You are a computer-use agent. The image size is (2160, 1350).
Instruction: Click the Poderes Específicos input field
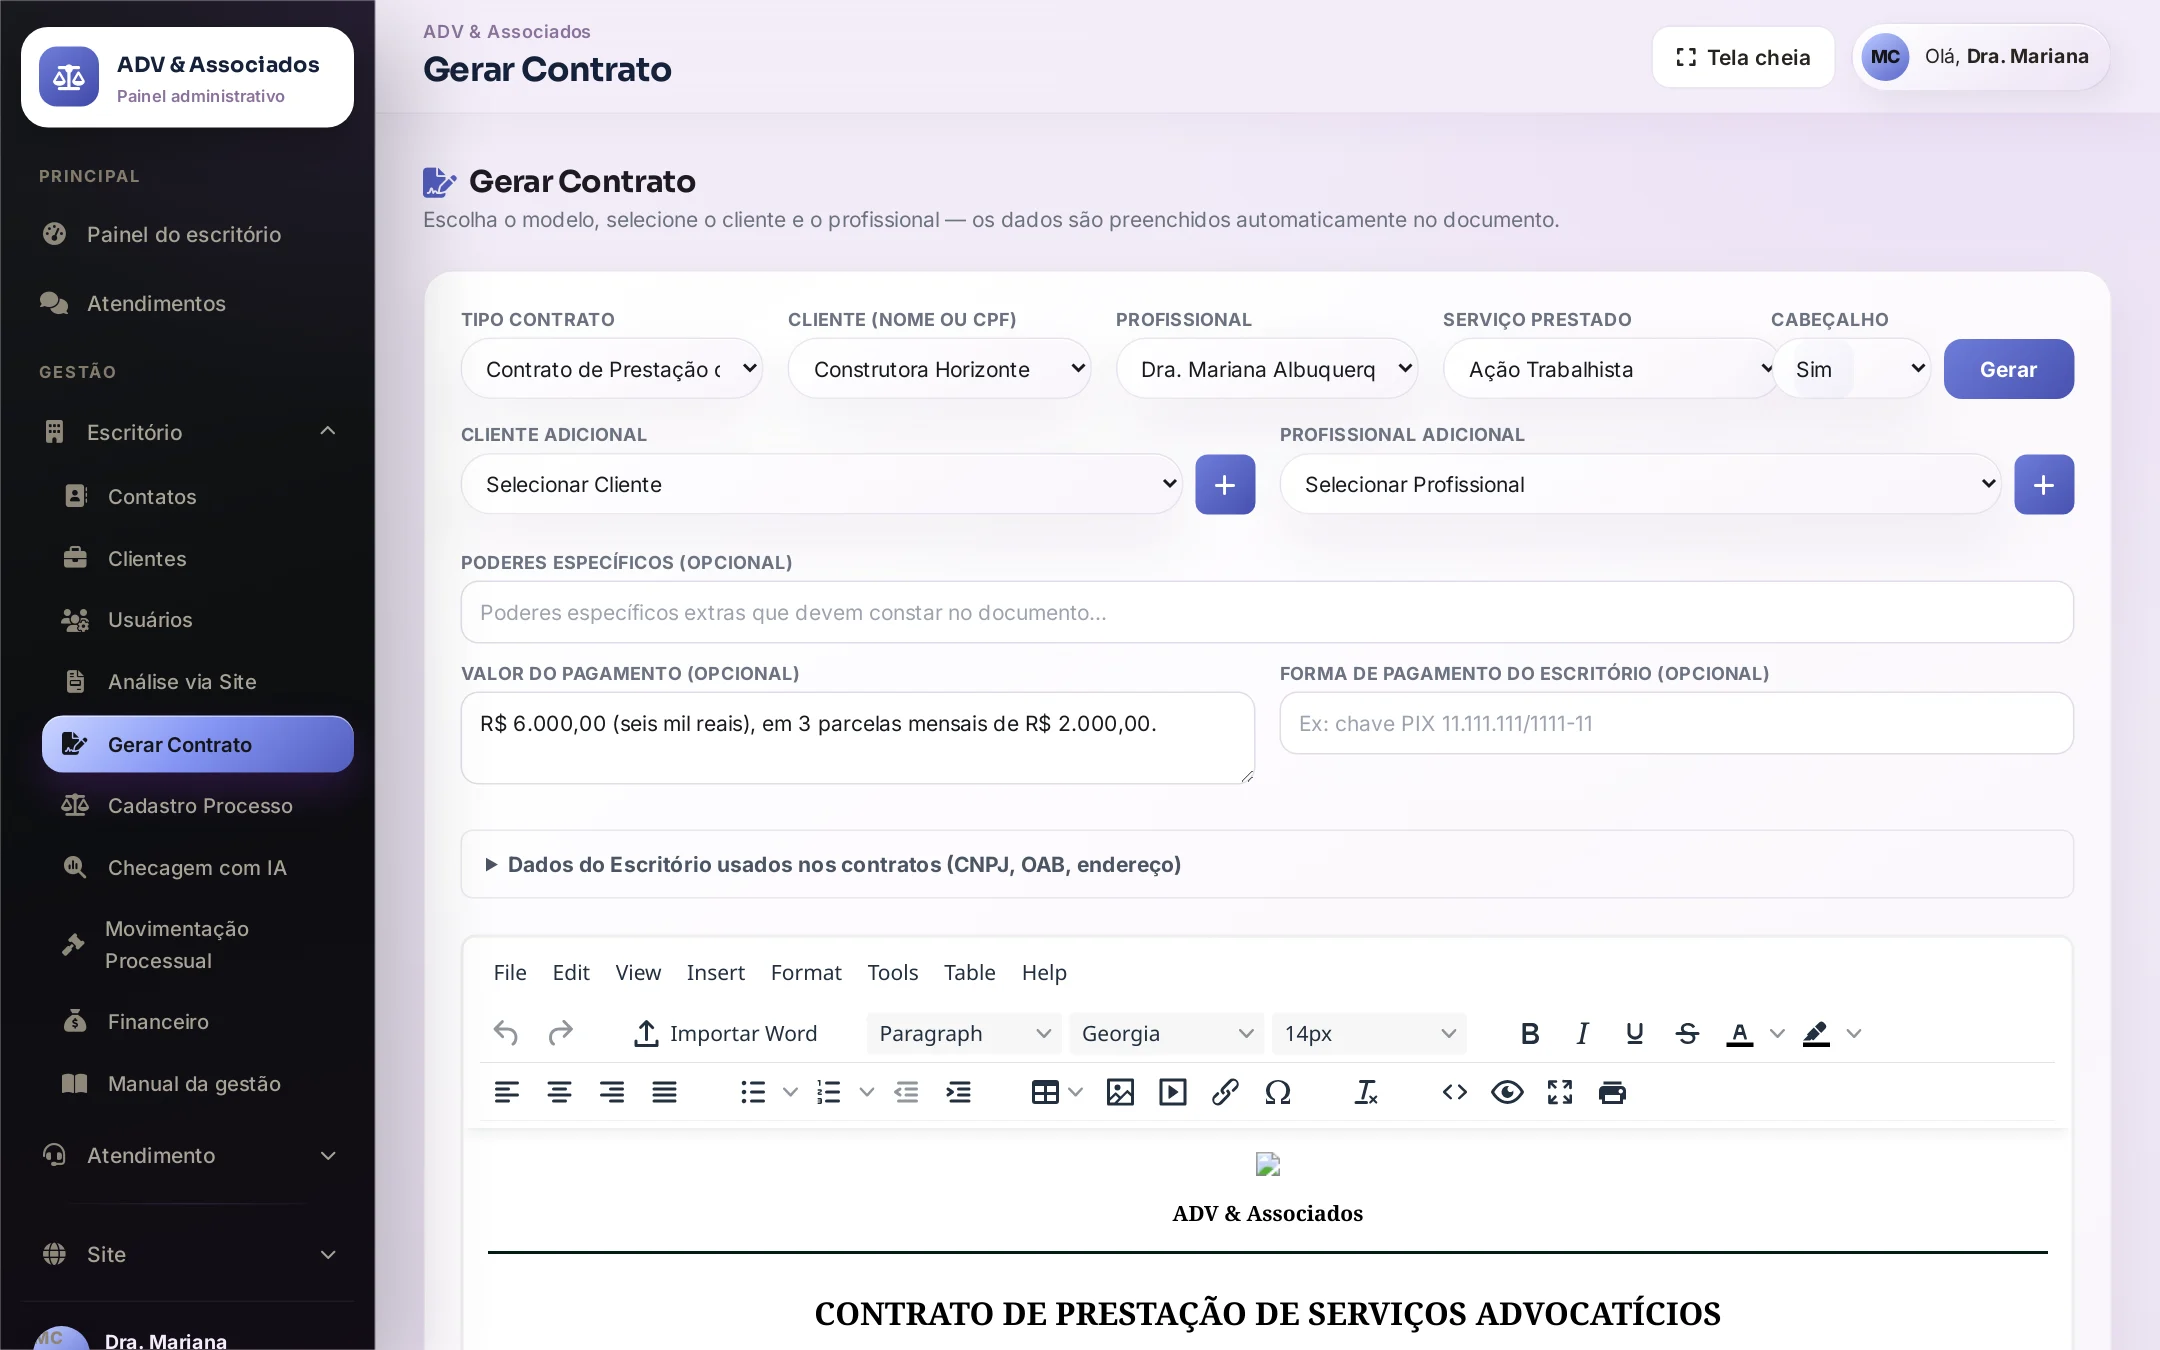[x=1267, y=612]
